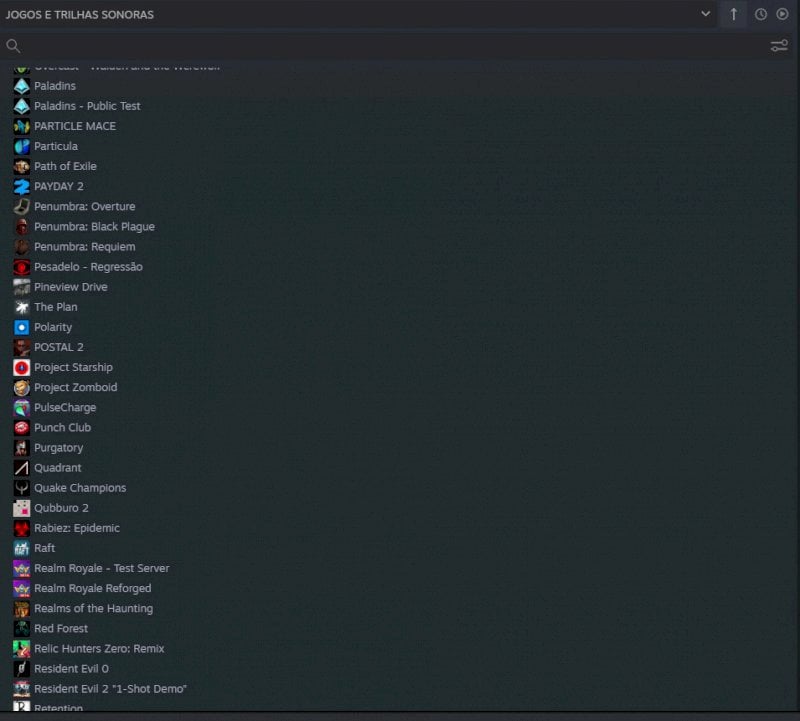Select Path of Exile in the list
Screen dimensions: 800x721
pos(65,166)
